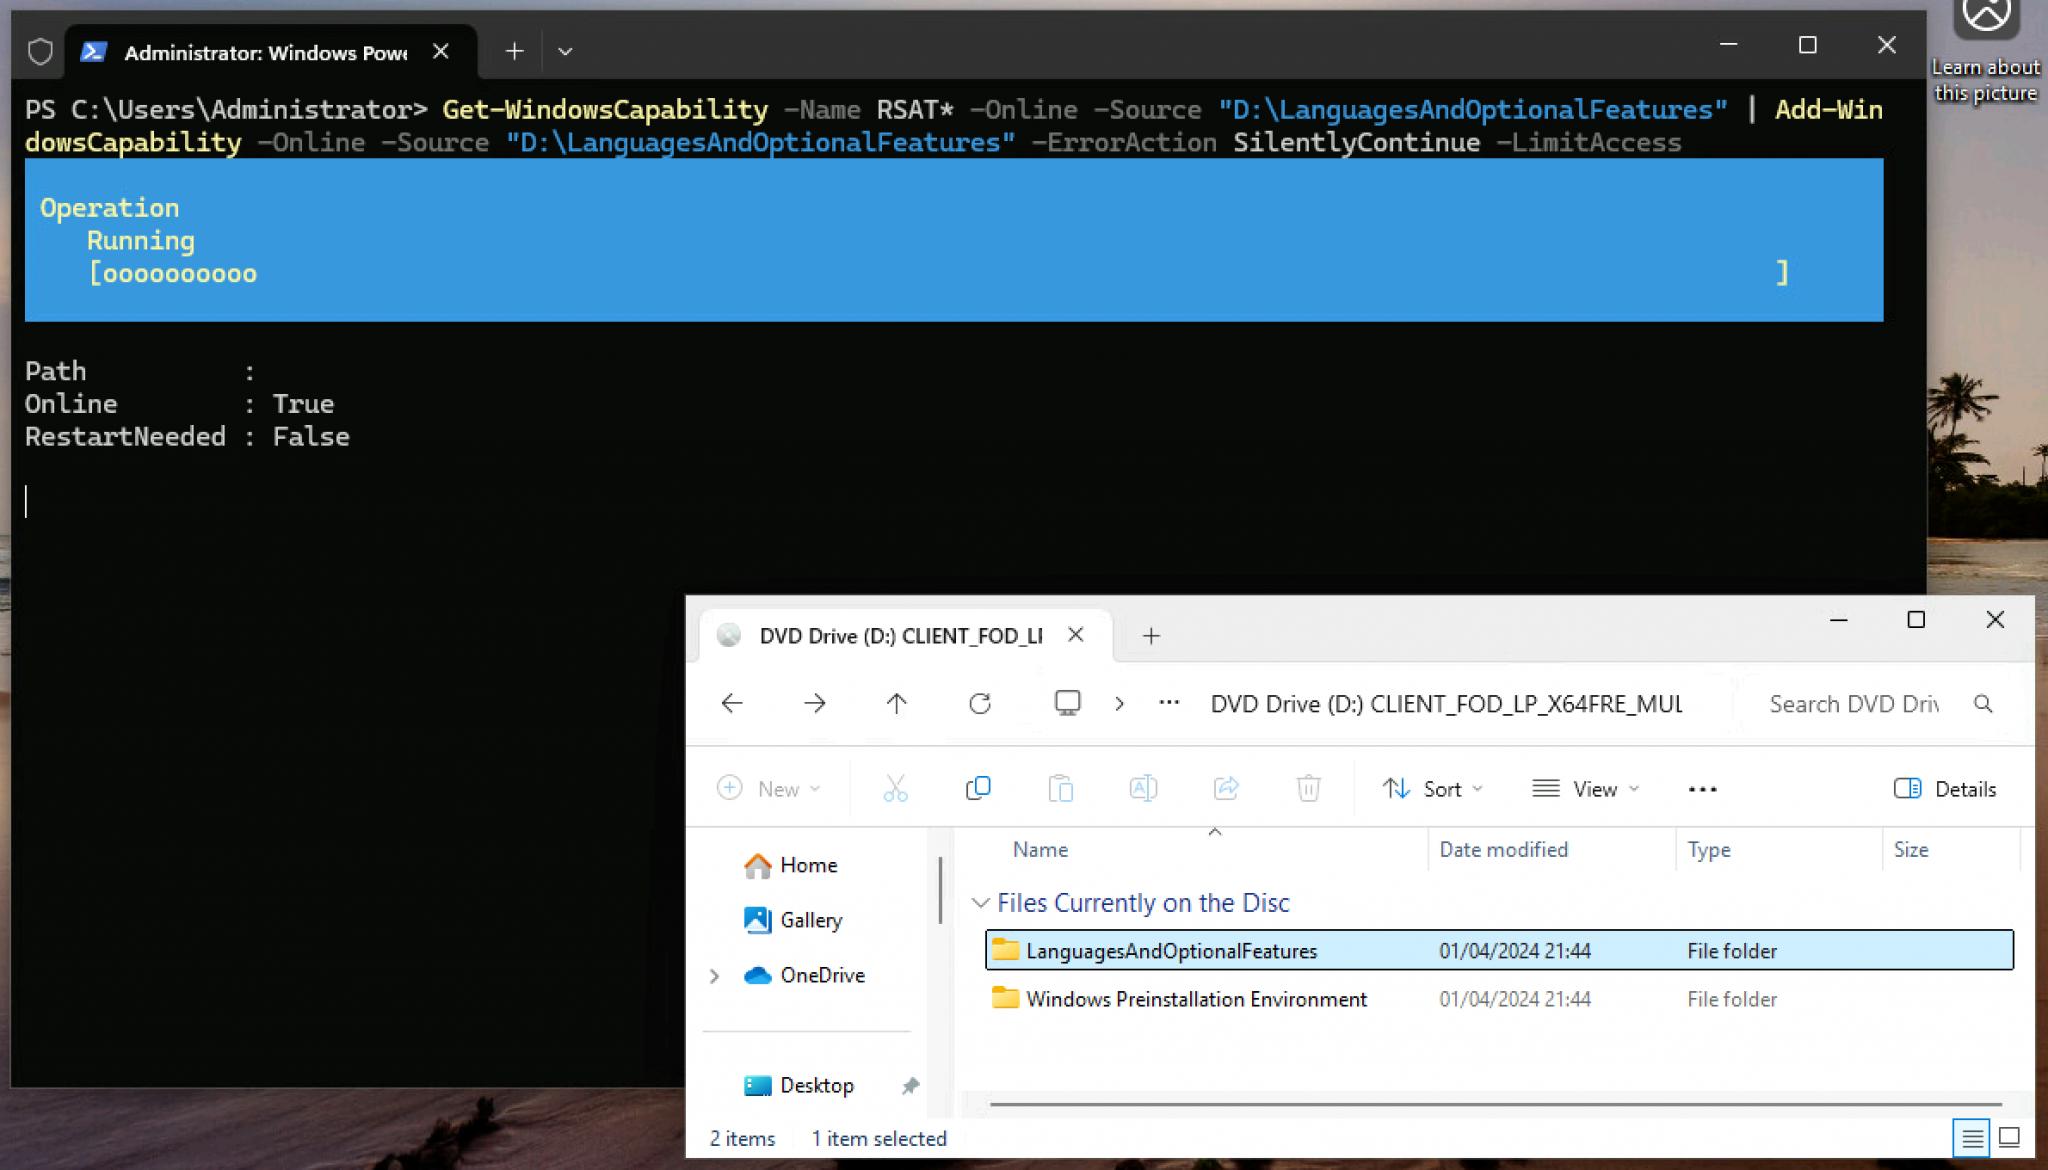Select the DVD Drive (D:) Explorer tab
This screenshot has height=1170, width=2048.
pyautogui.click(x=900, y=636)
